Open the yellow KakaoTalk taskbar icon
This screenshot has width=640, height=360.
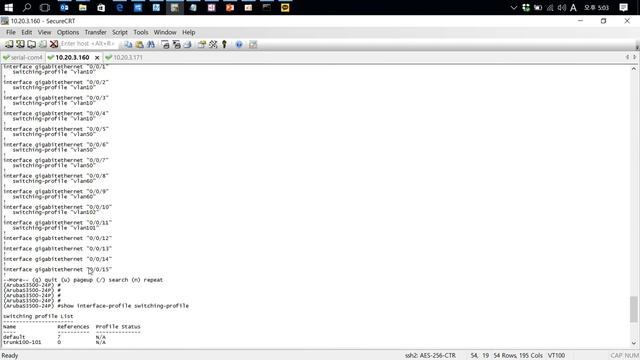coord(285,7)
